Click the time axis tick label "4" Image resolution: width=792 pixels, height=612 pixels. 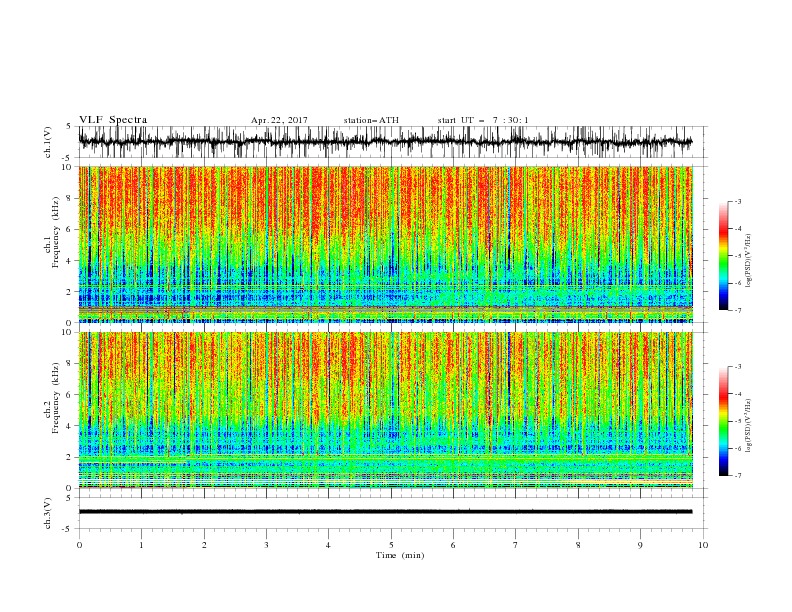pos(328,545)
